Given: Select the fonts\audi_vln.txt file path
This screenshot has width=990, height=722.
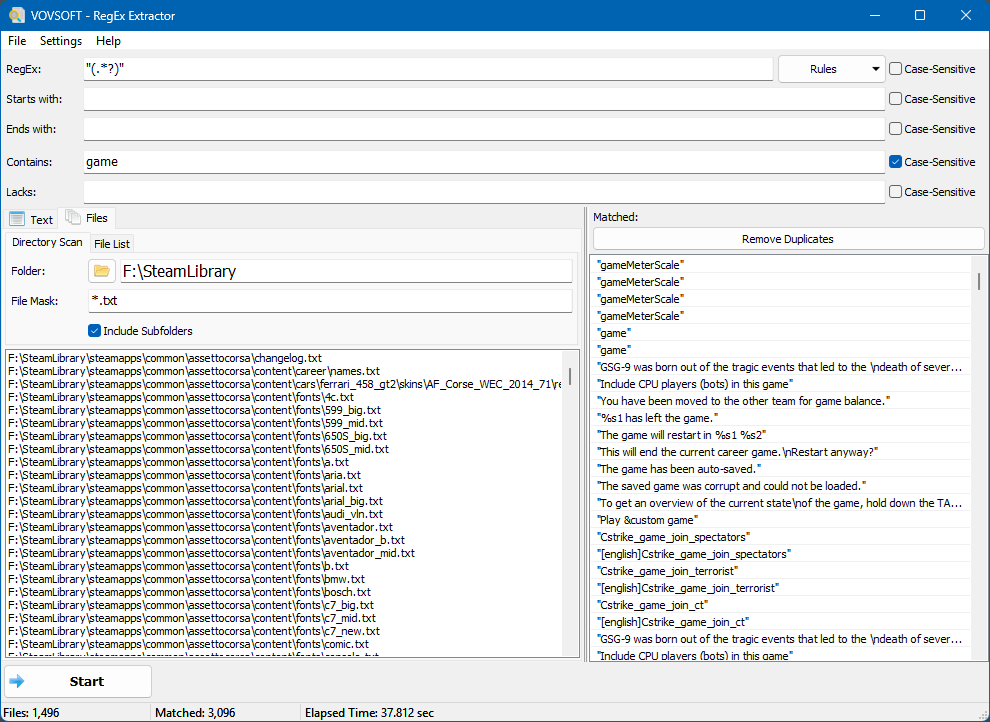Looking at the screenshot, I should pyautogui.click(x=195, y=514).
